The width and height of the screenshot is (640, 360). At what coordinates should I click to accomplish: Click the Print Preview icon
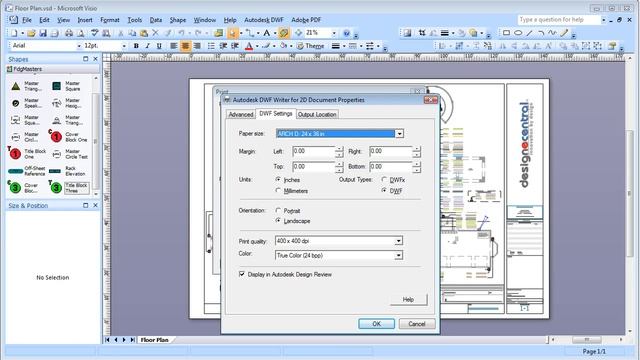(81, 33)
